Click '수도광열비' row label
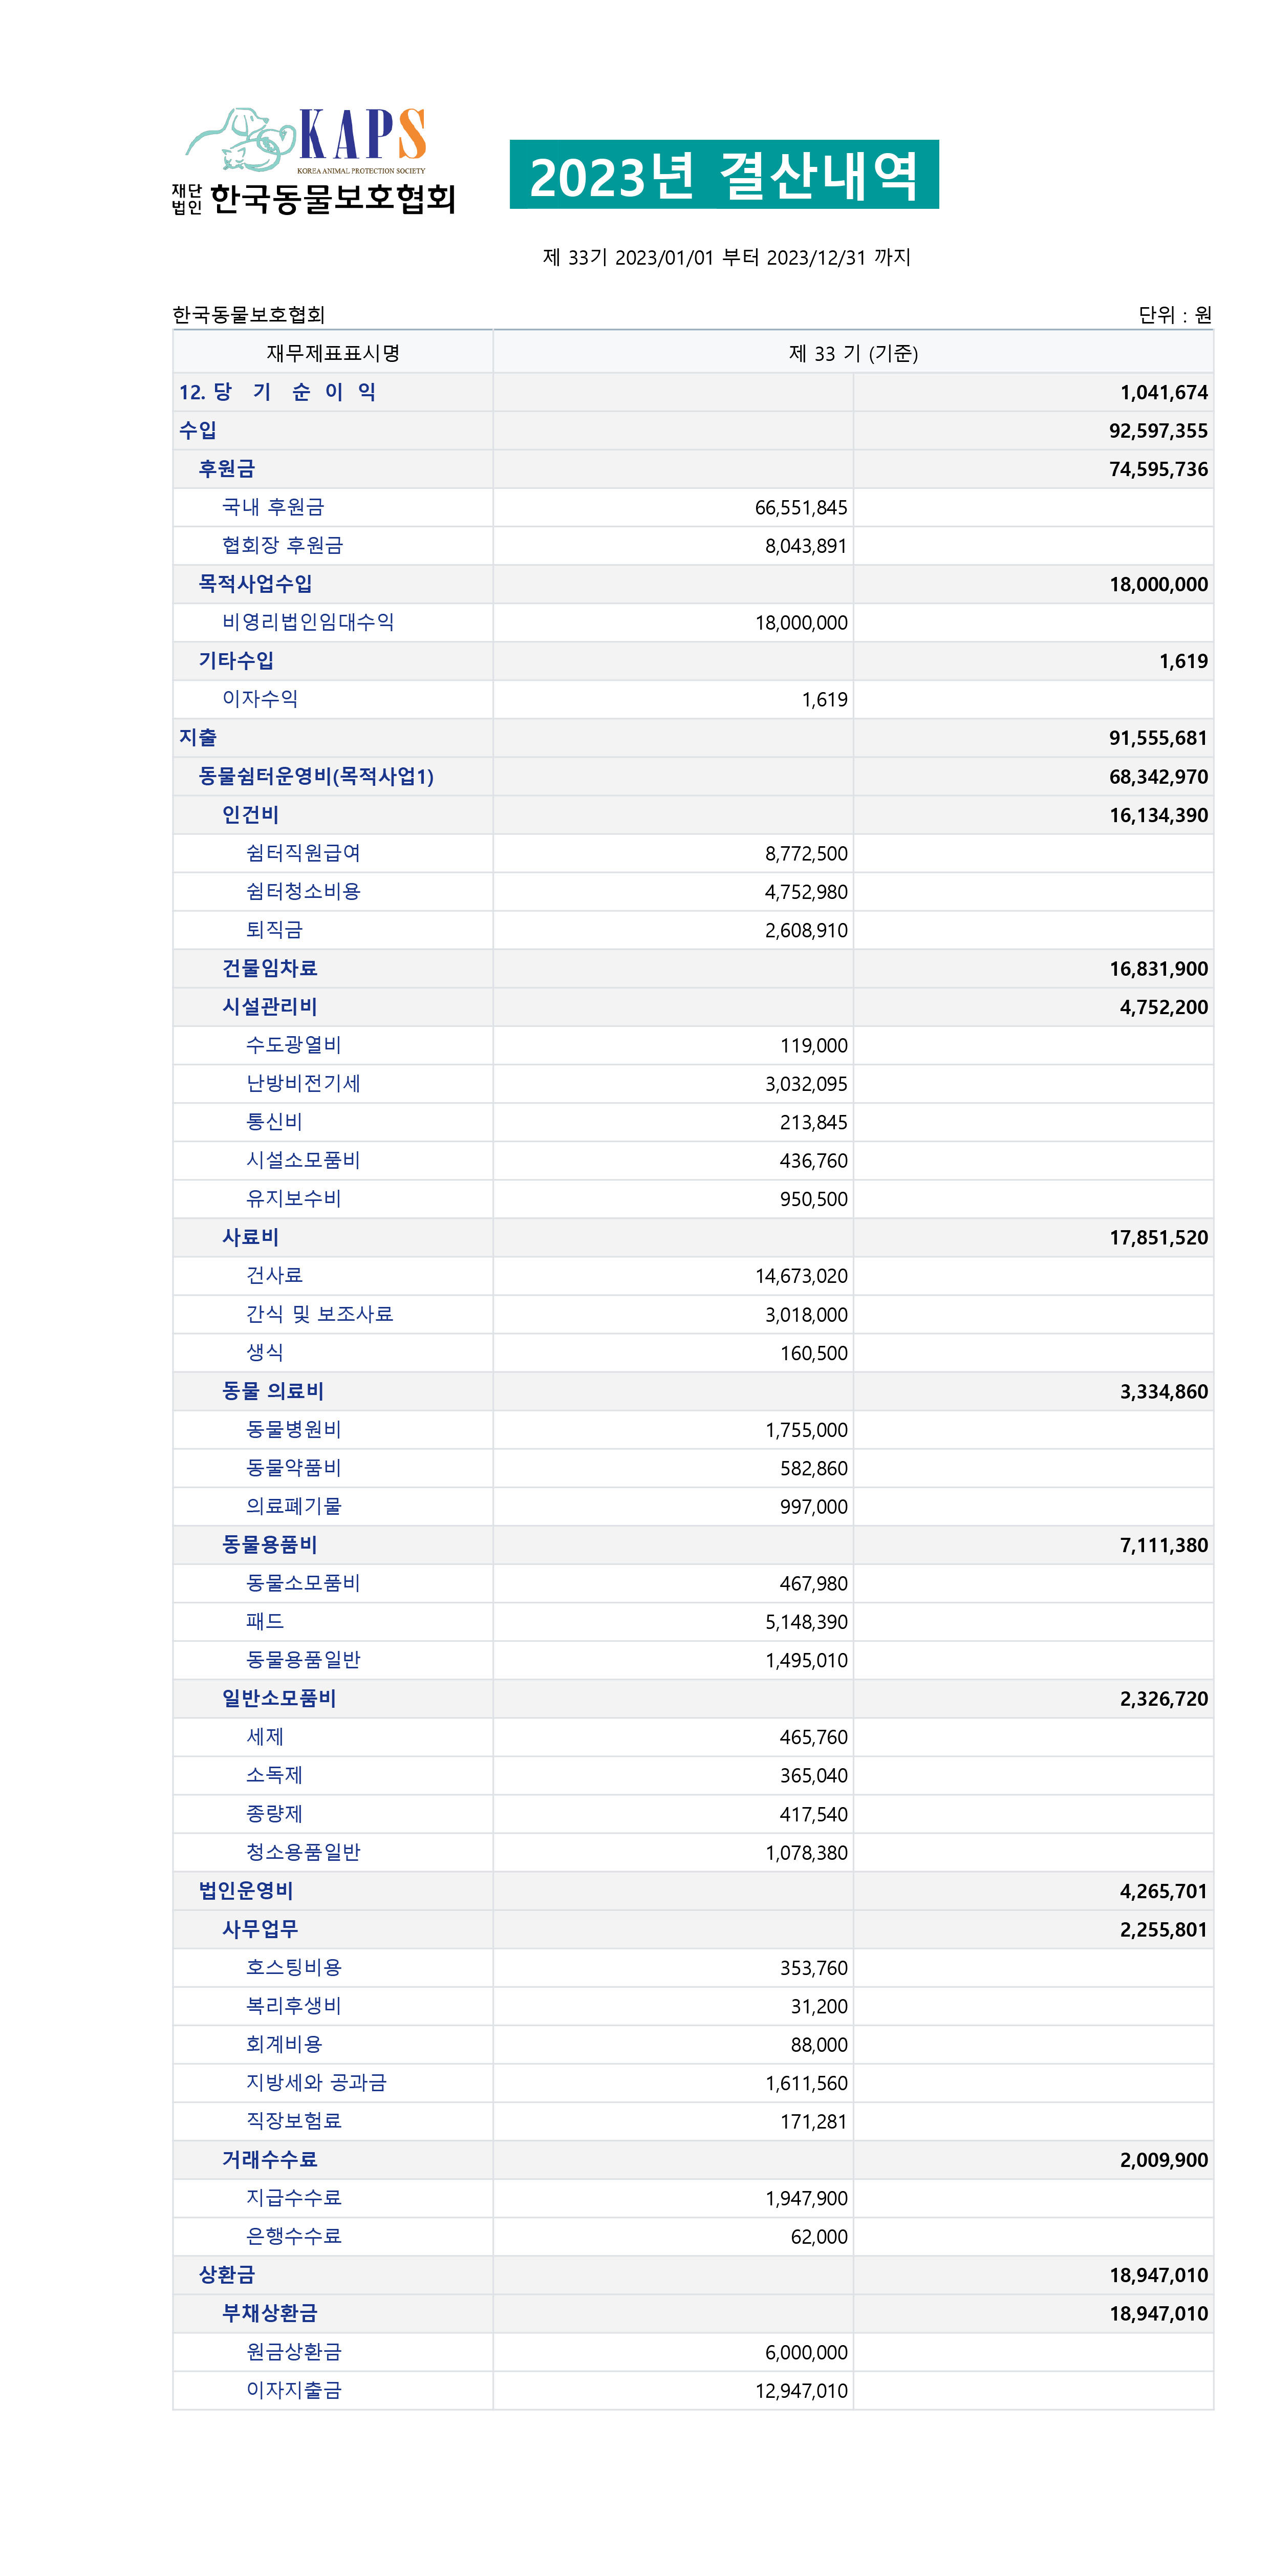 point(293,1045)
